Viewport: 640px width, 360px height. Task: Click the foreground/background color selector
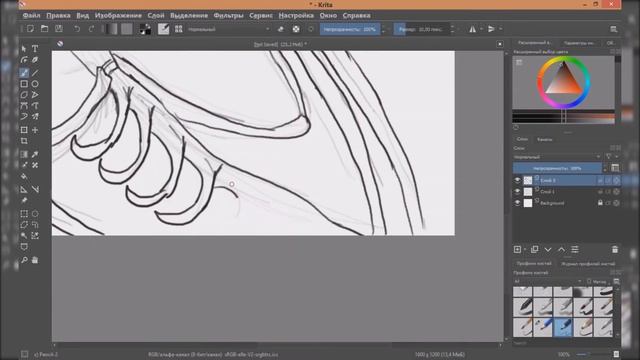(145, 29)
